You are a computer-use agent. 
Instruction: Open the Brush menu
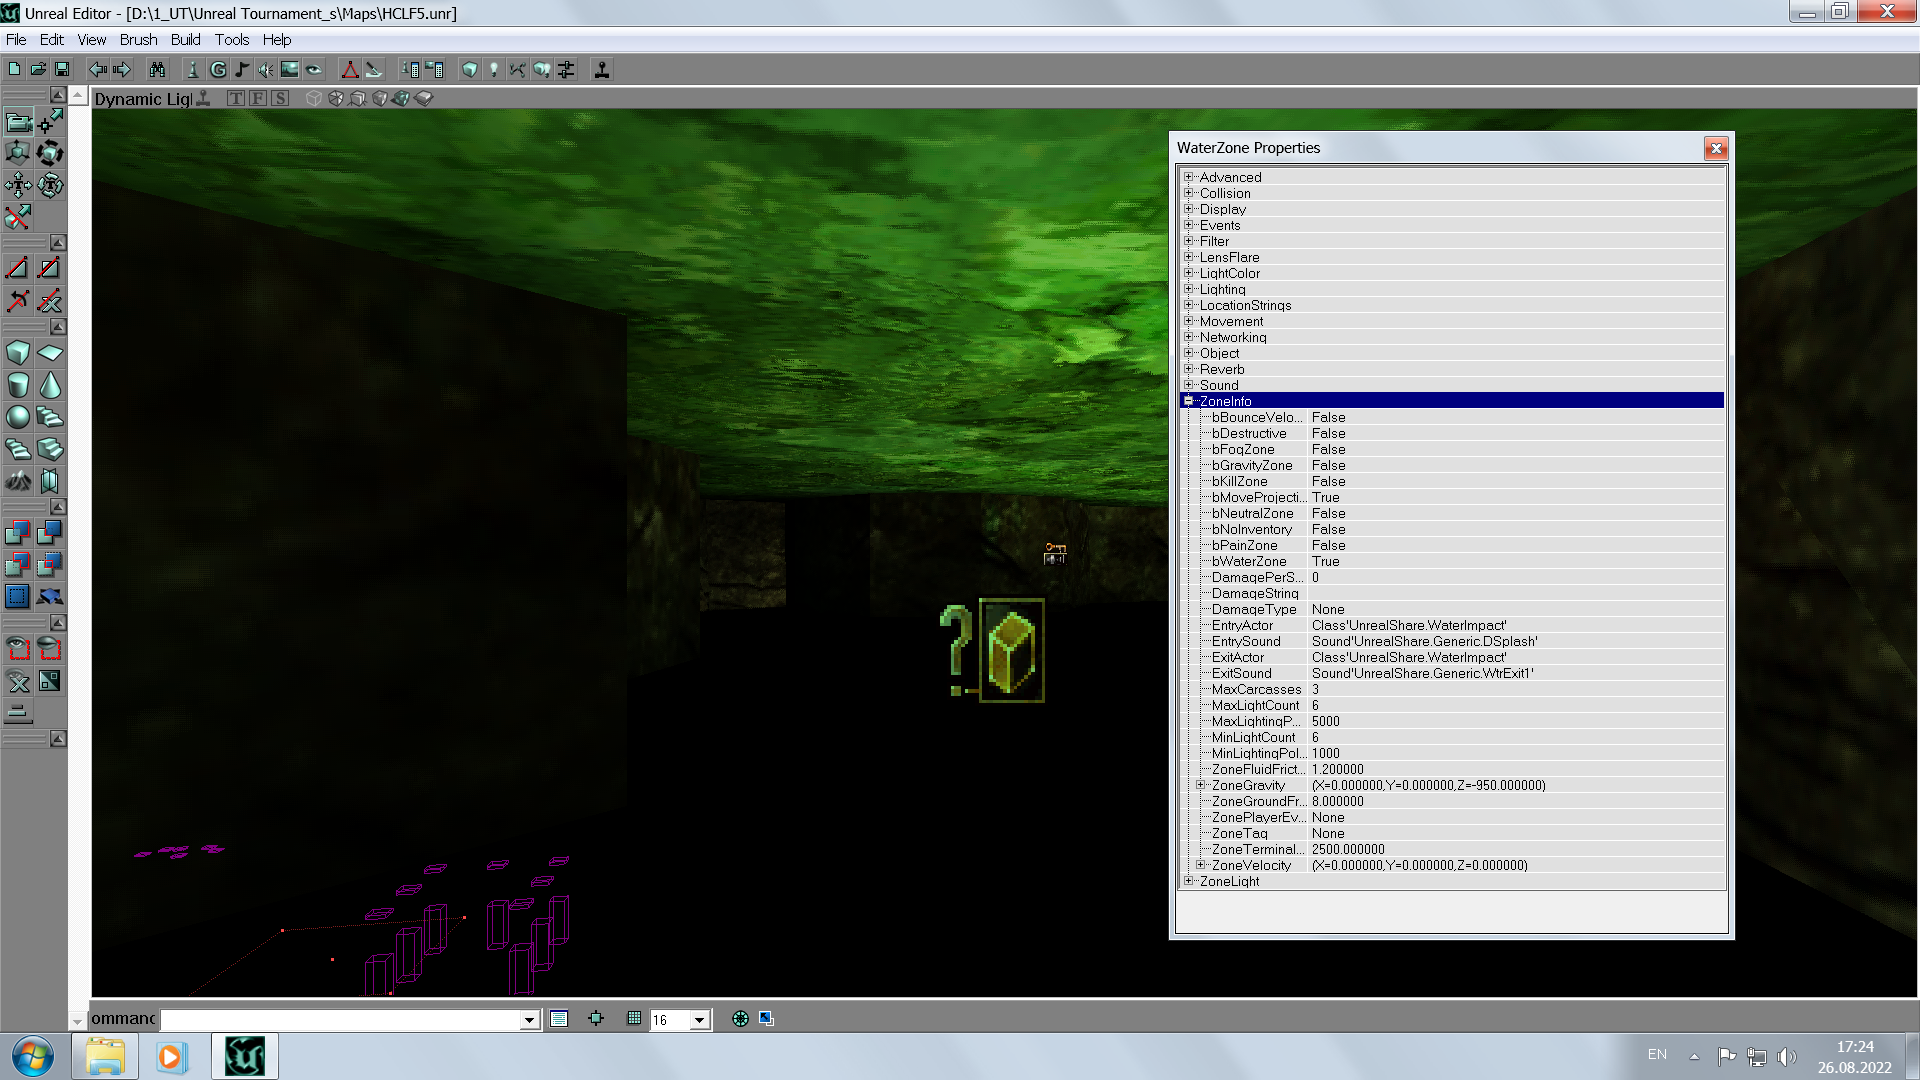pyautogui.click(x=138, y=40)
